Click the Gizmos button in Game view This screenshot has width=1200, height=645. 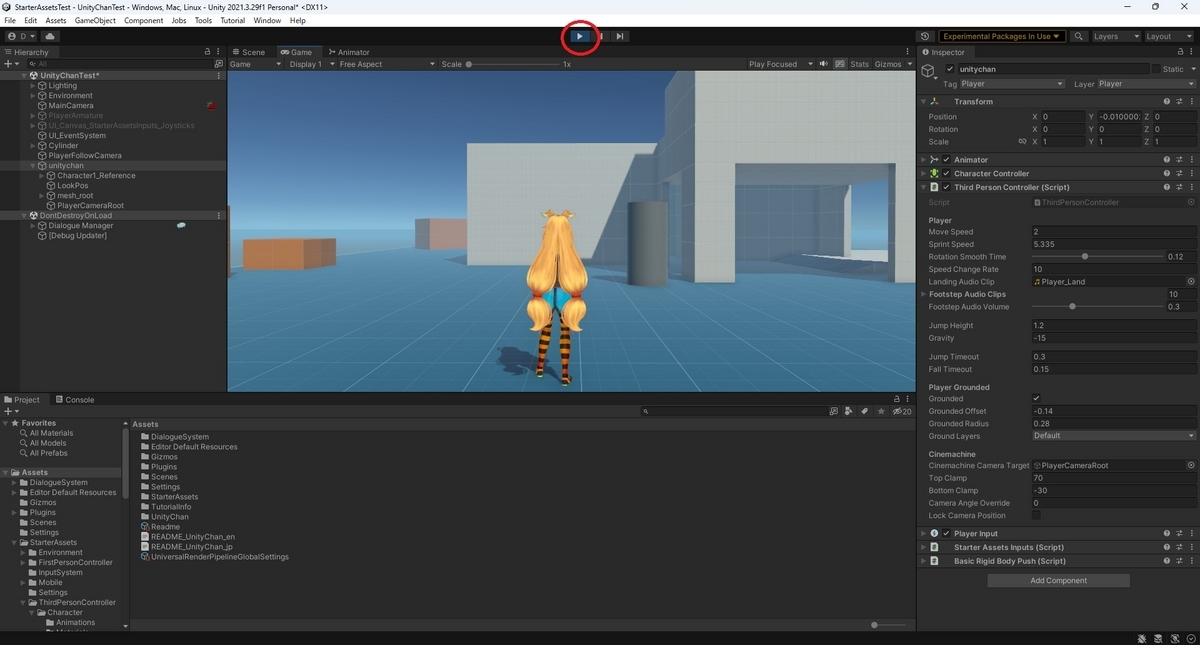click(x=888, y=64)
